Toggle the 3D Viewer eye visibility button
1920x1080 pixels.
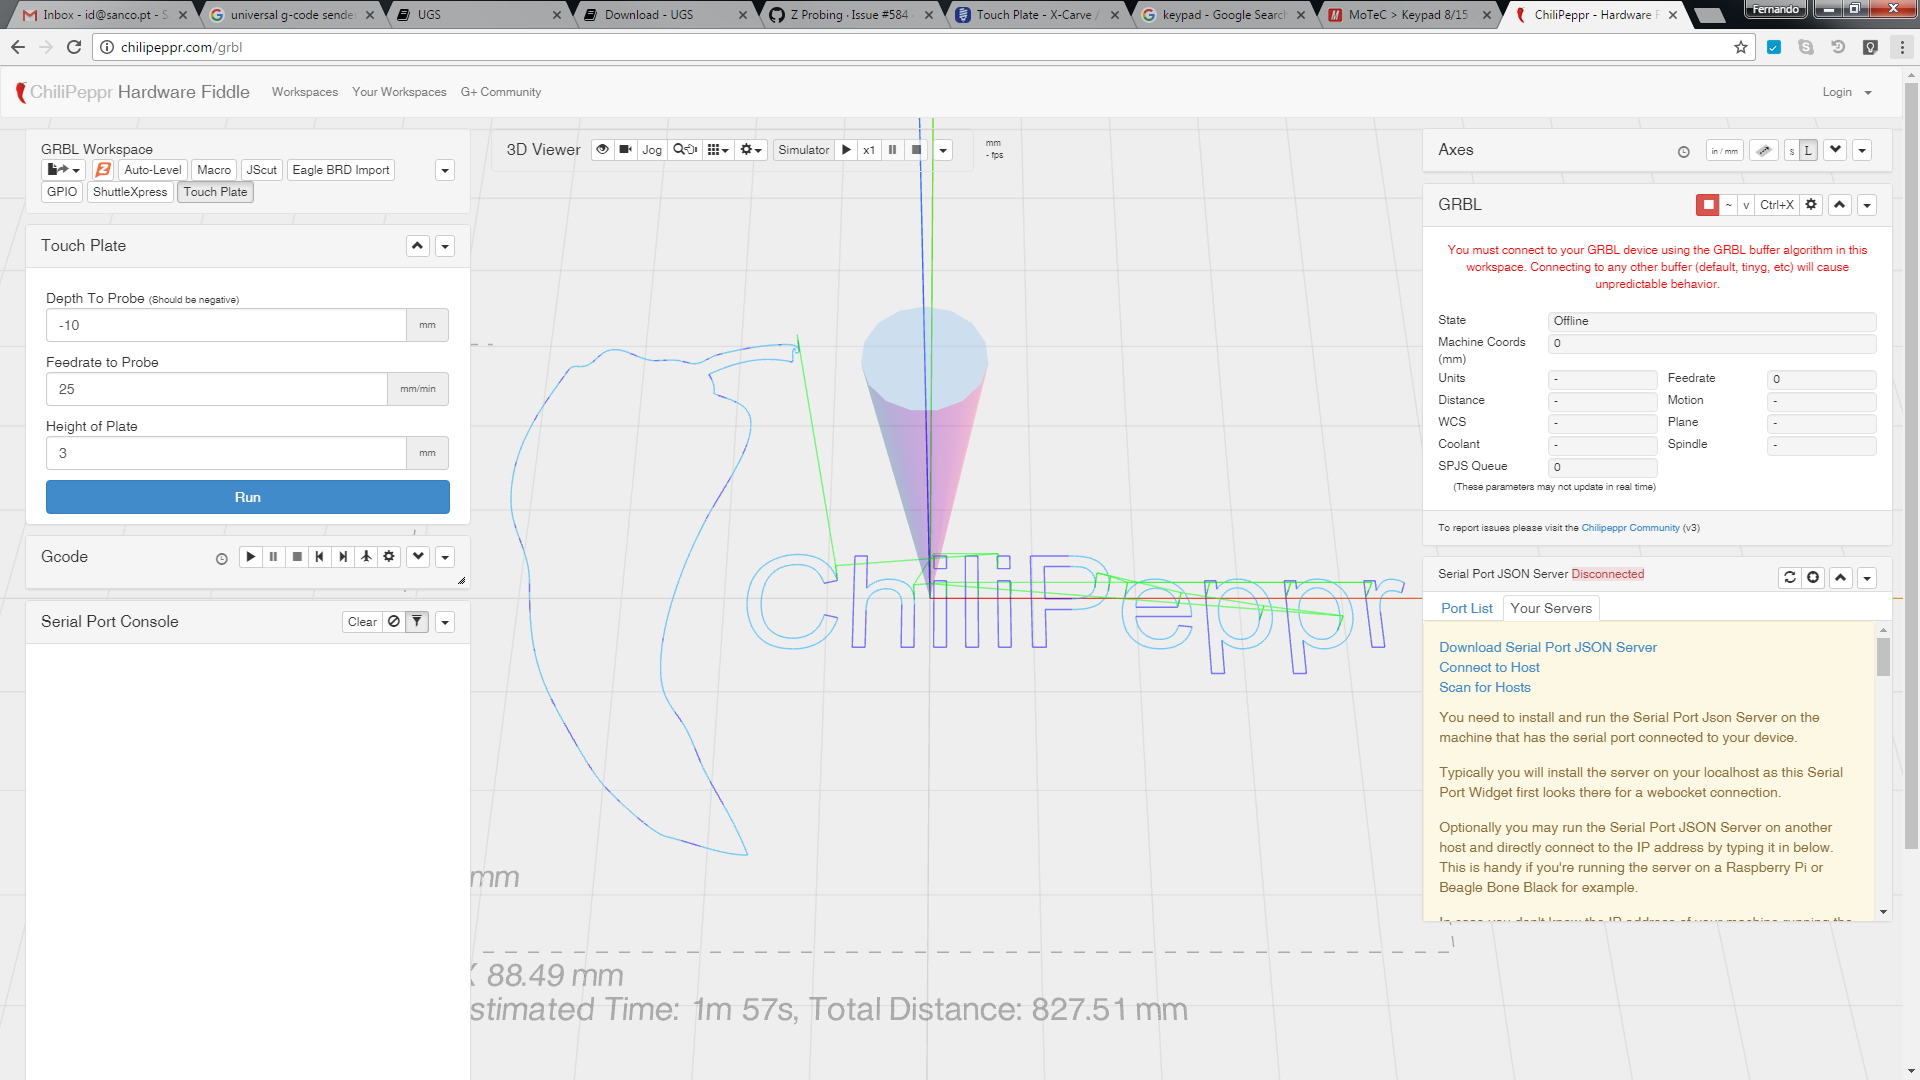tap(602, 150)
